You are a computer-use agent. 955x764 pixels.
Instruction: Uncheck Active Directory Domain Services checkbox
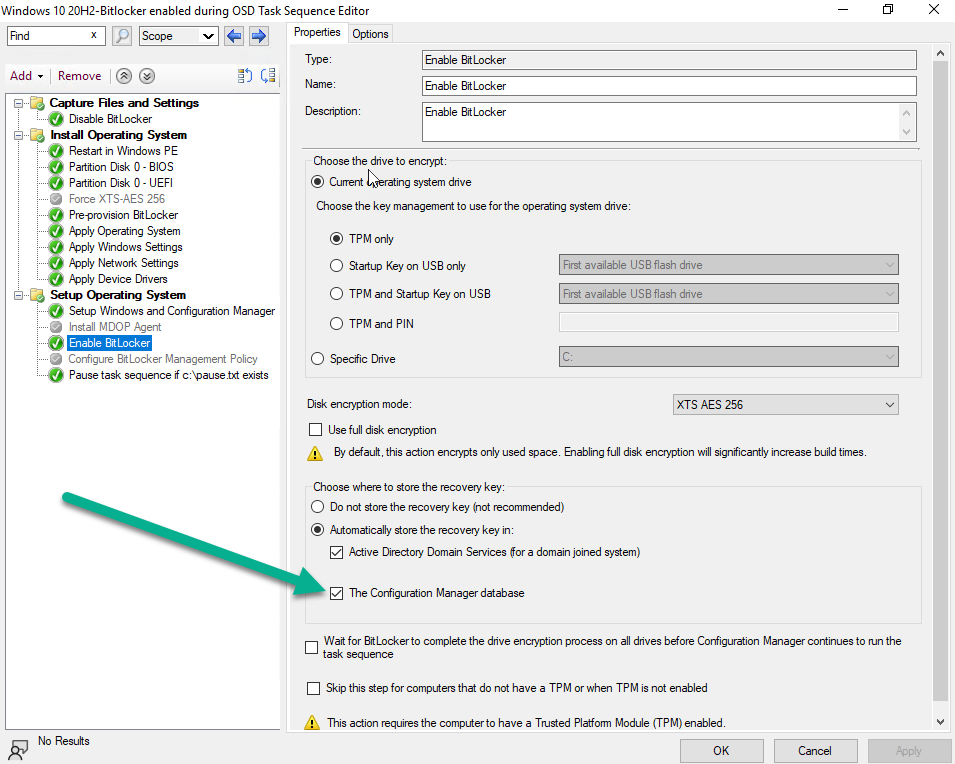[x=336, y=552]
